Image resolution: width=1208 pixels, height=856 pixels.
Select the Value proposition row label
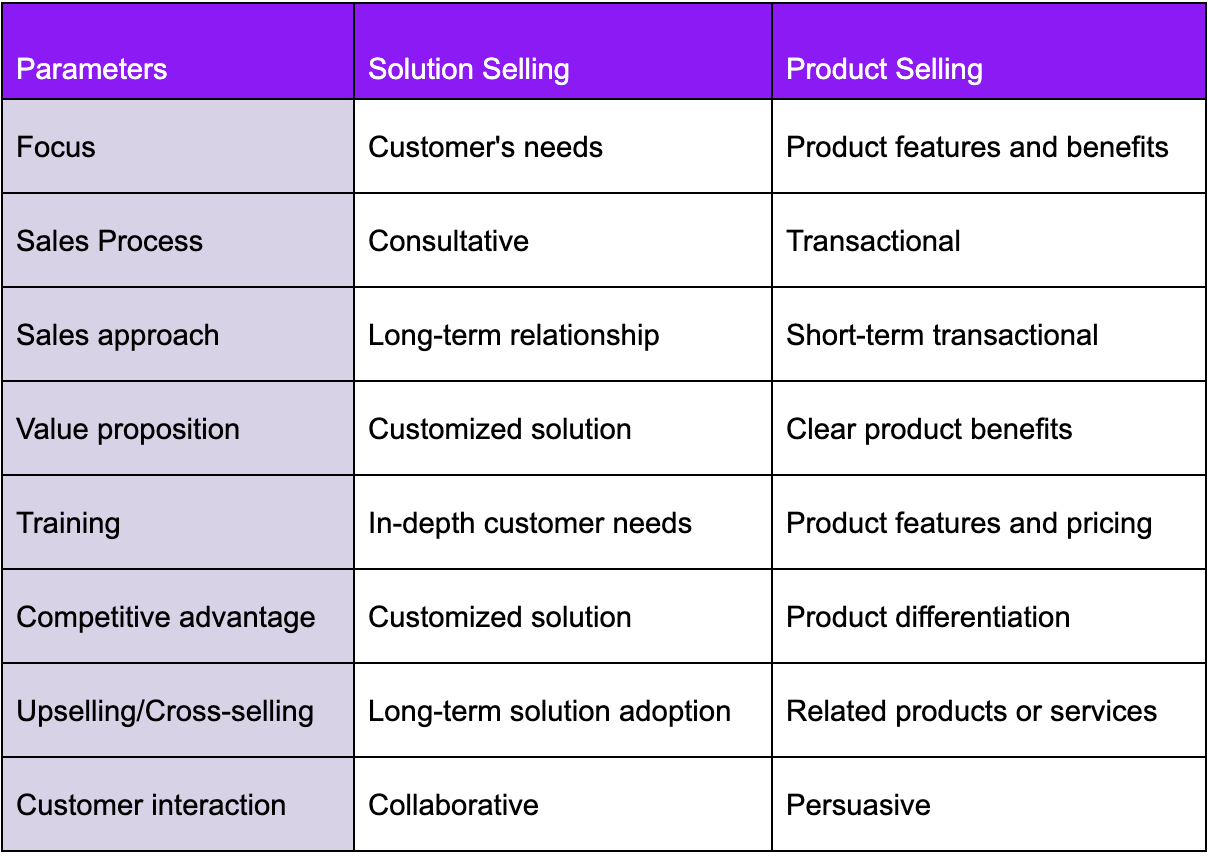pyautogui.click(x=178, y=428)
